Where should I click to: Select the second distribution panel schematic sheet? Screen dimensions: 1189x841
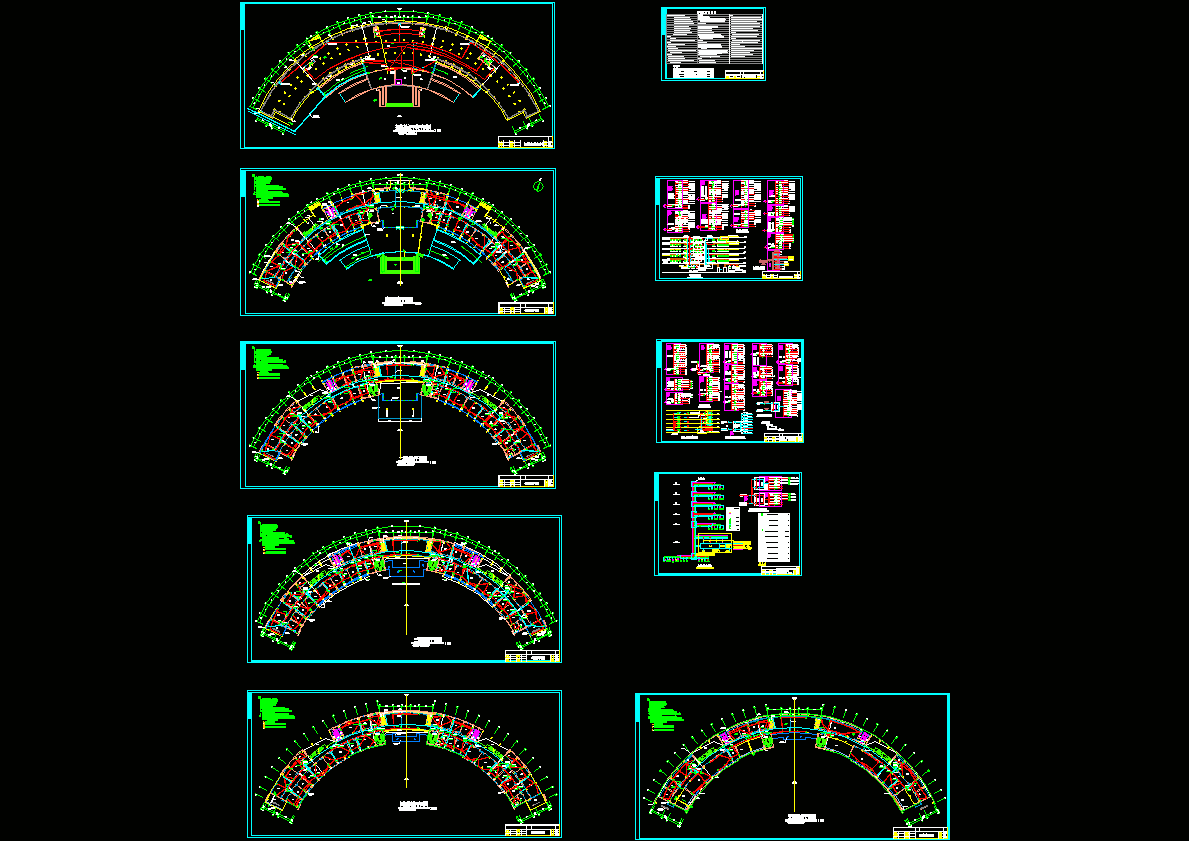[729, 391]
